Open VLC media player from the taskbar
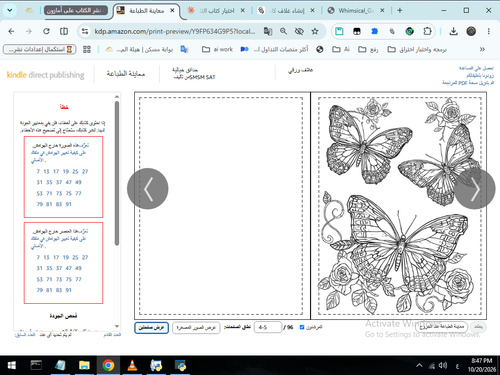Image resolution: width=500 pixels, height=375 pixels. point(132,366)
